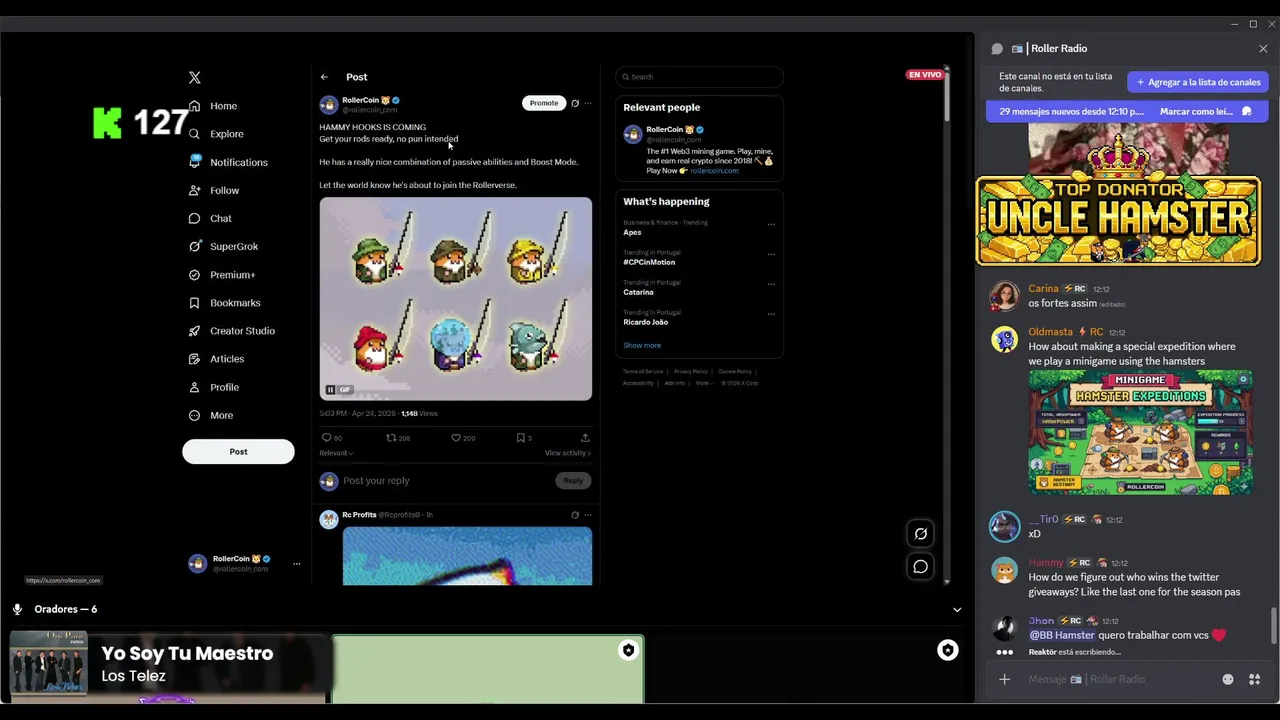Open the Hamster Expeditions image in chat

1141,432
